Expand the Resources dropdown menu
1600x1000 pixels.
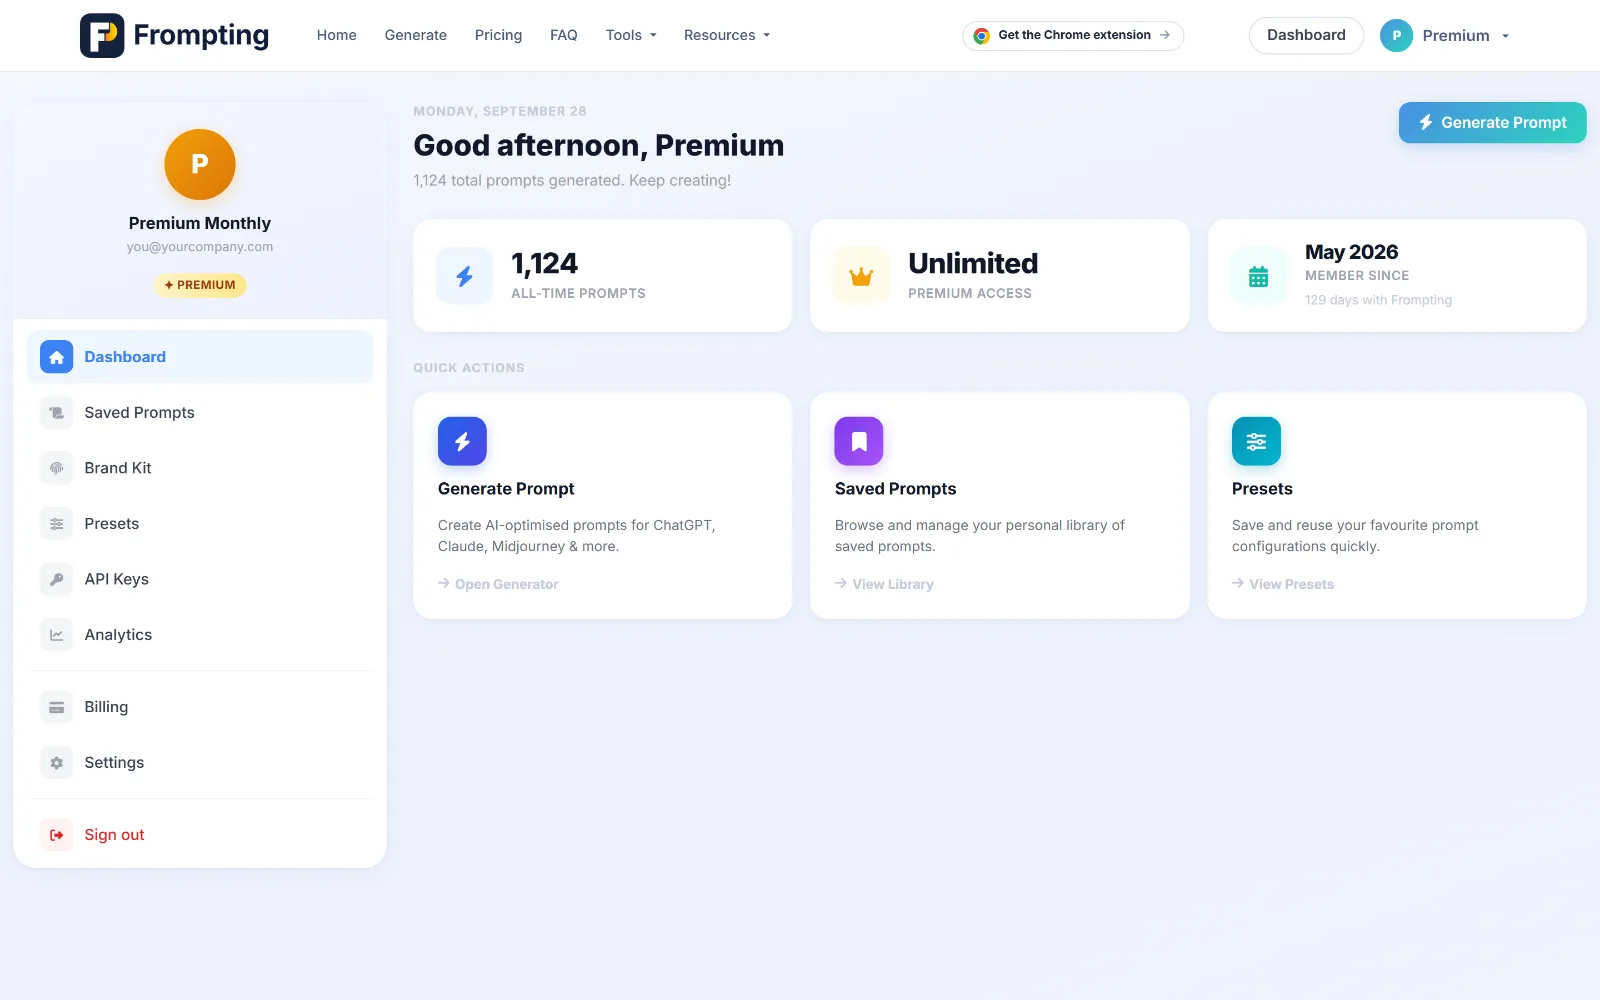tap(727, 35)
